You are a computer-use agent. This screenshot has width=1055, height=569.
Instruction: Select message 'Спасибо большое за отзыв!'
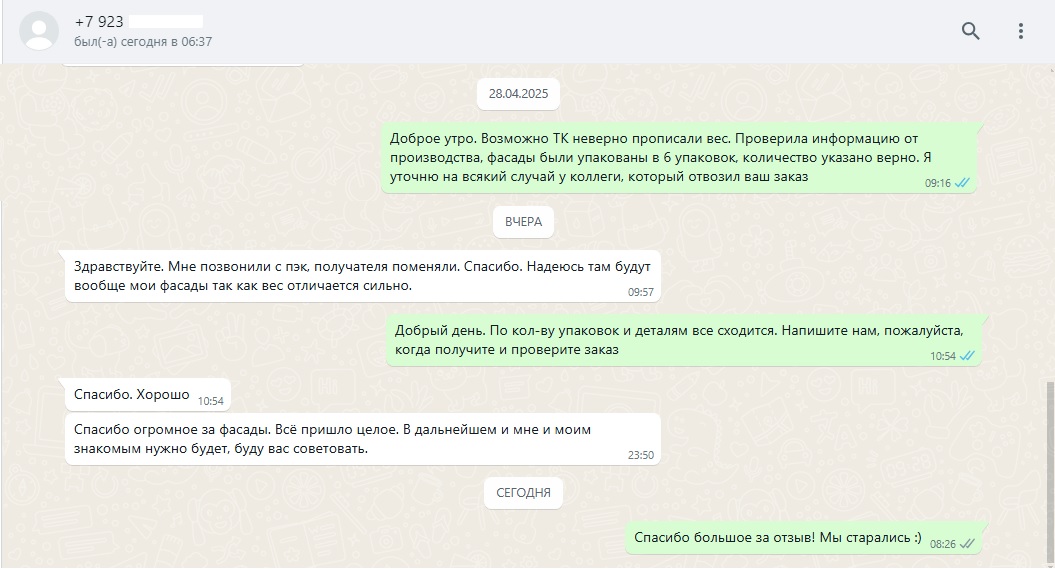coord(803,538)
